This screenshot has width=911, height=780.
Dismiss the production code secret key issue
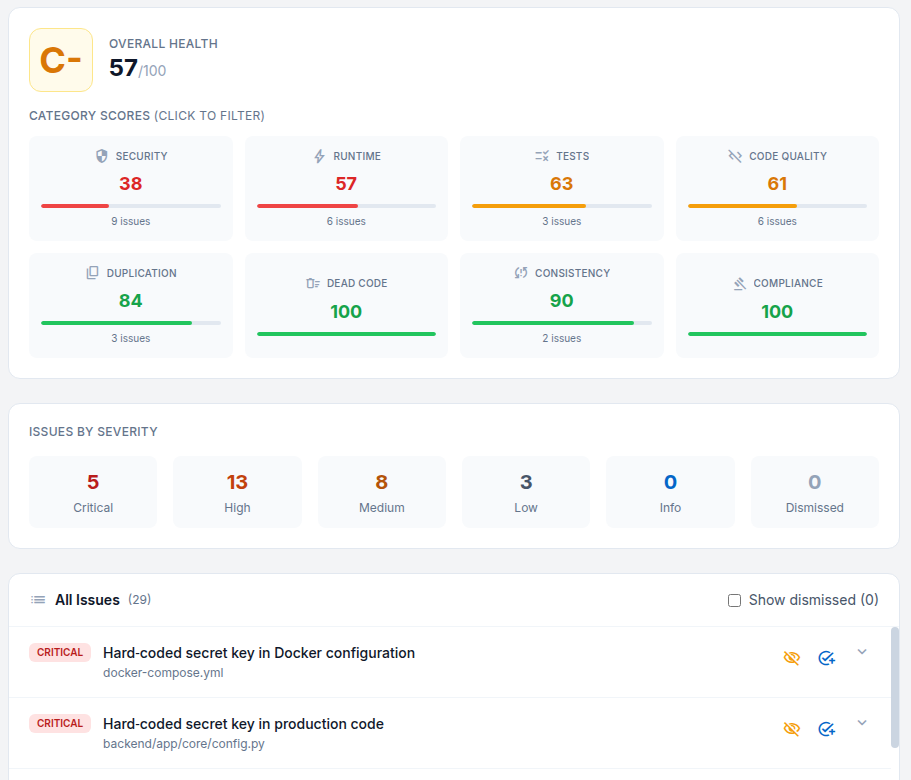[791, 729]
